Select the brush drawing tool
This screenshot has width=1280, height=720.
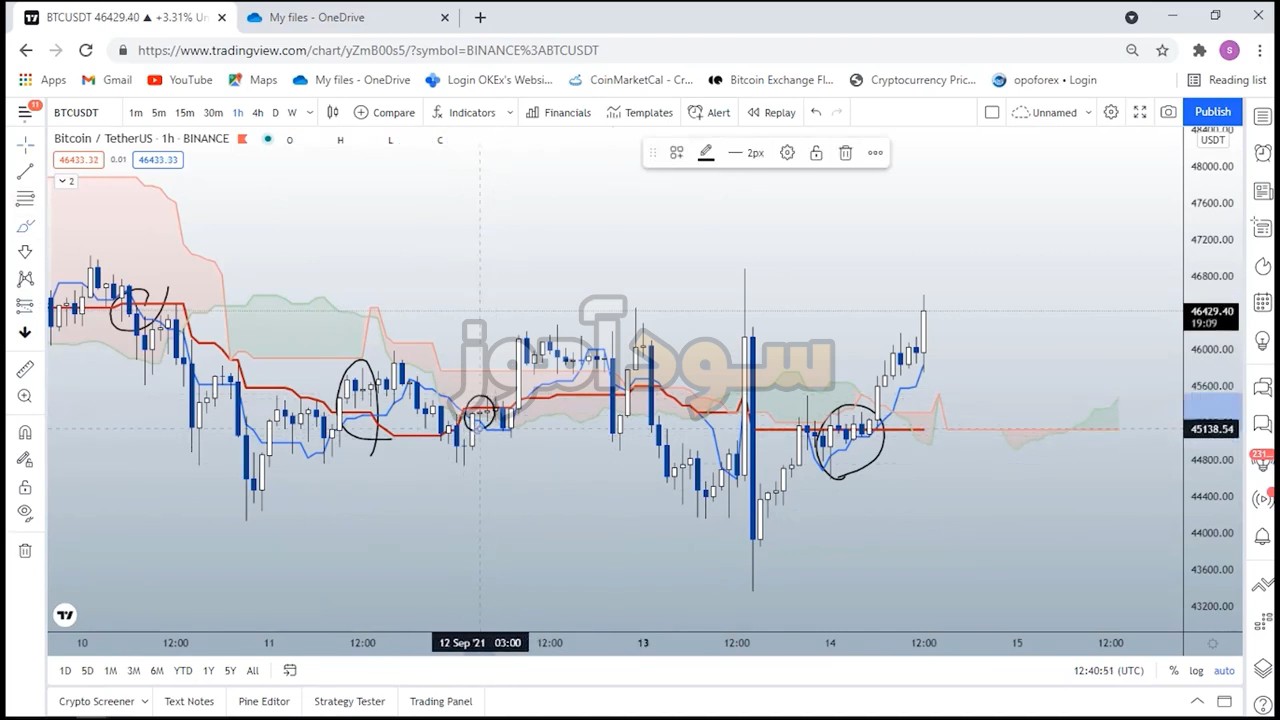25,226
